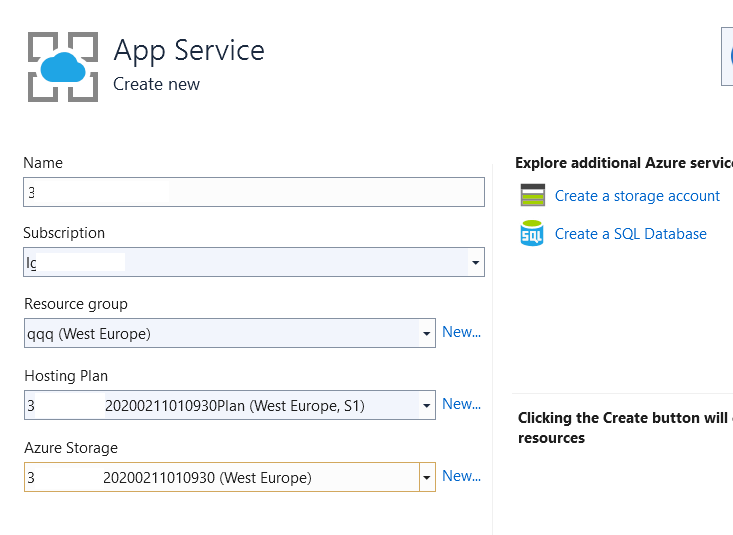Click the App Service cloud icon
733x535 pixels.
(63, 67)
